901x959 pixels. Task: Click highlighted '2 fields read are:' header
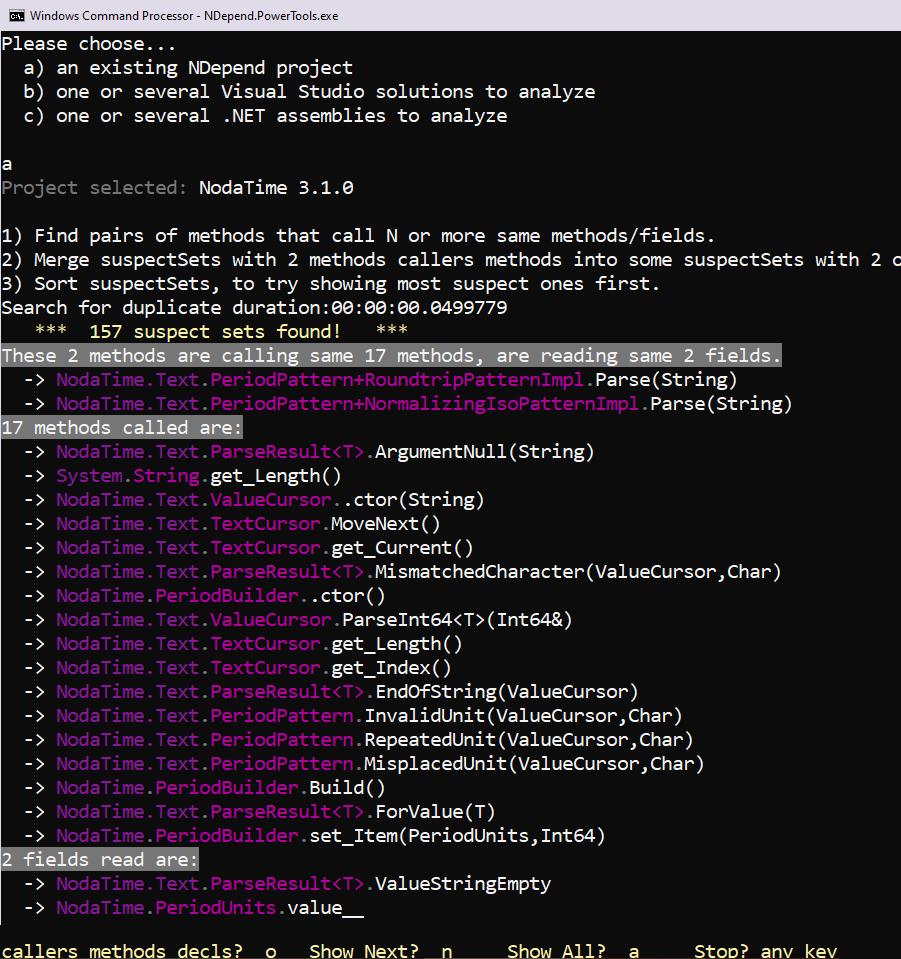100,859
